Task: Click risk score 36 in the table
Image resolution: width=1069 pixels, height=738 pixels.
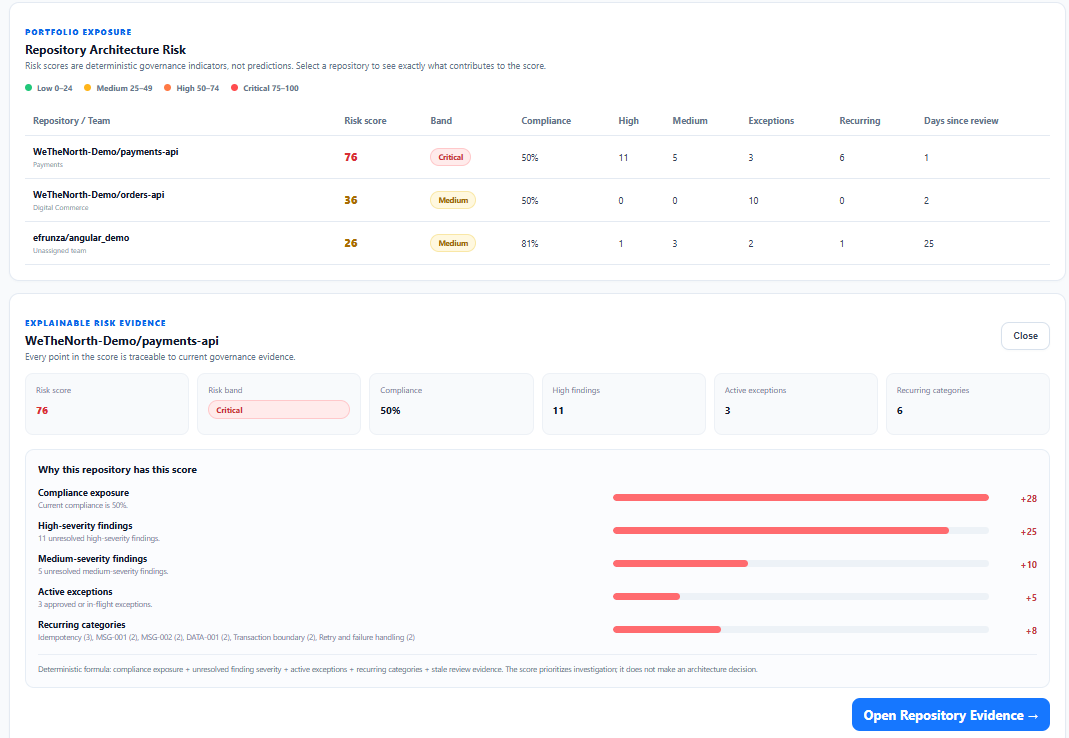Action: pos(350,200)
